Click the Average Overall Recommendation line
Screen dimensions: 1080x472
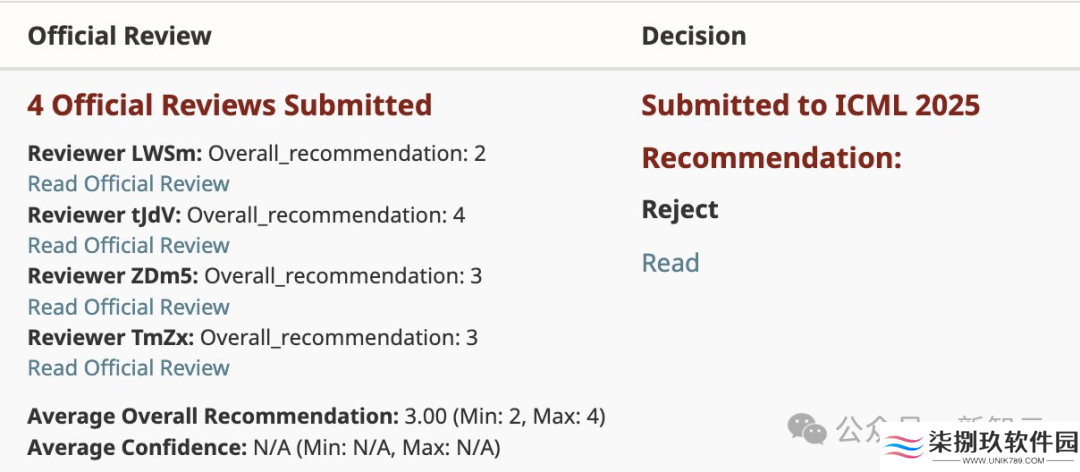[x=316, y=417]
